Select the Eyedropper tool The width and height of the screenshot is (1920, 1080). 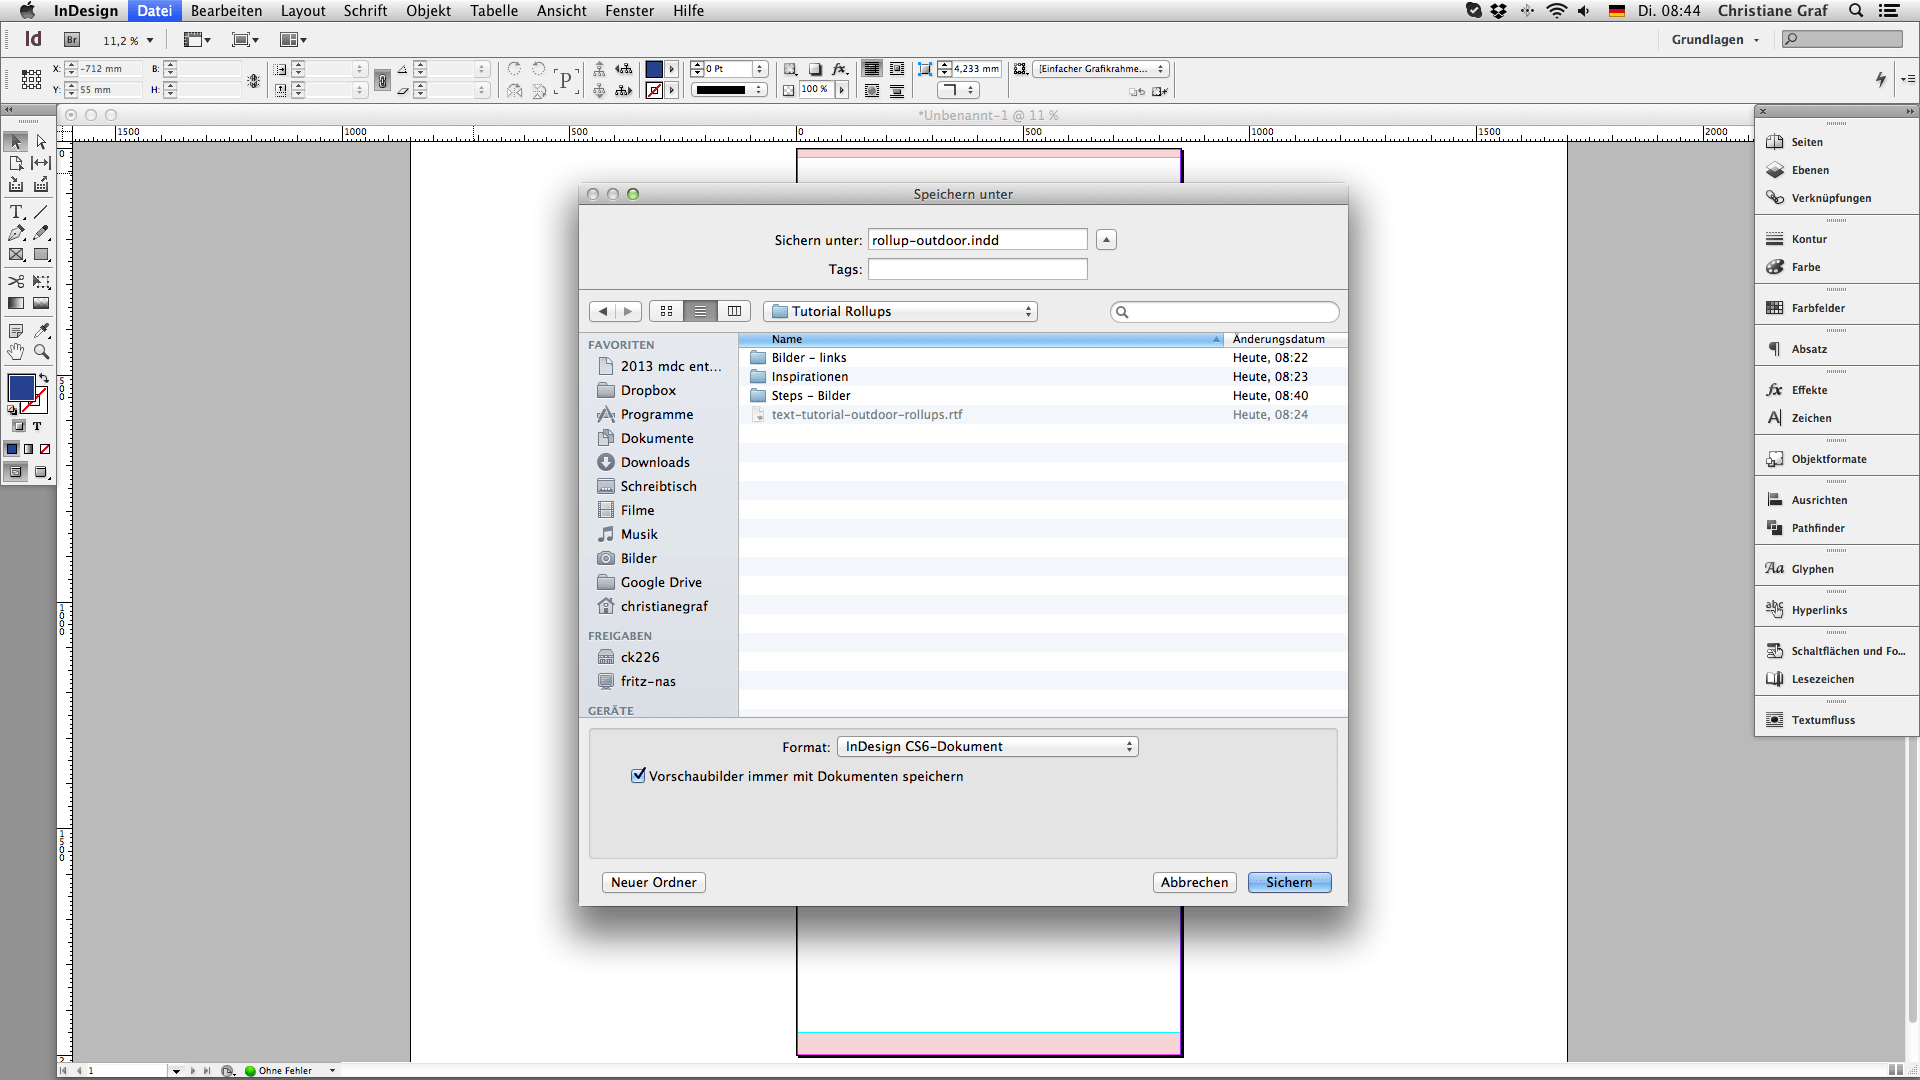click(x=41, y=330)
